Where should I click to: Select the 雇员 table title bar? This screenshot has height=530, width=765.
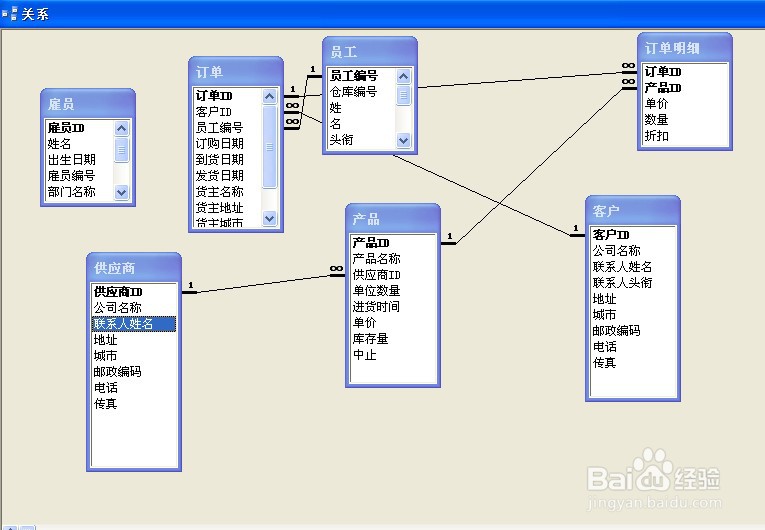click(x=88, y=103)
